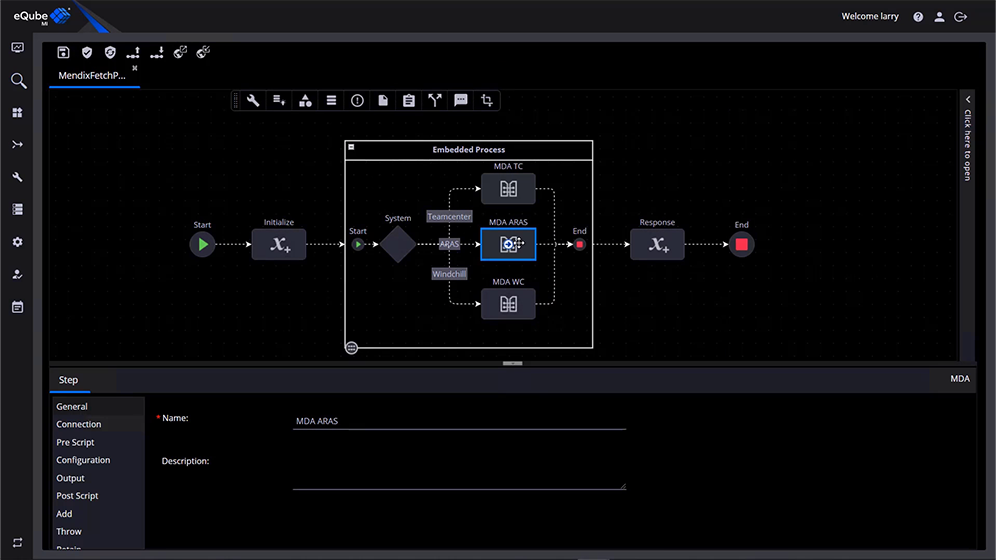Image resolution: width=996 pixels, height=560 pixels.
Task: Click the exclamation circle toolbar icon
Action: 357,100
